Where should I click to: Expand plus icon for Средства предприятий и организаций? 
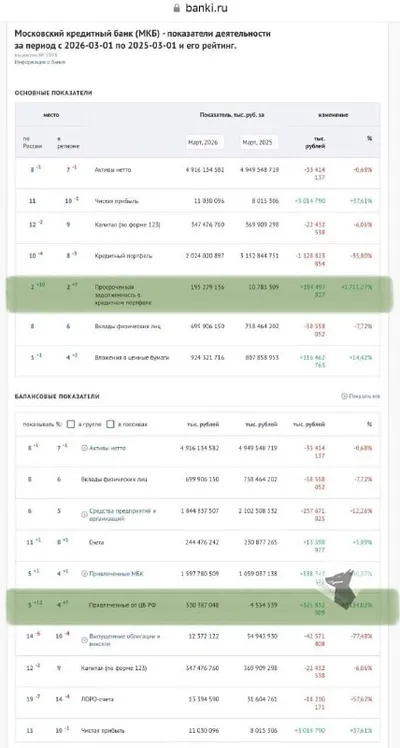click(84, 514)
